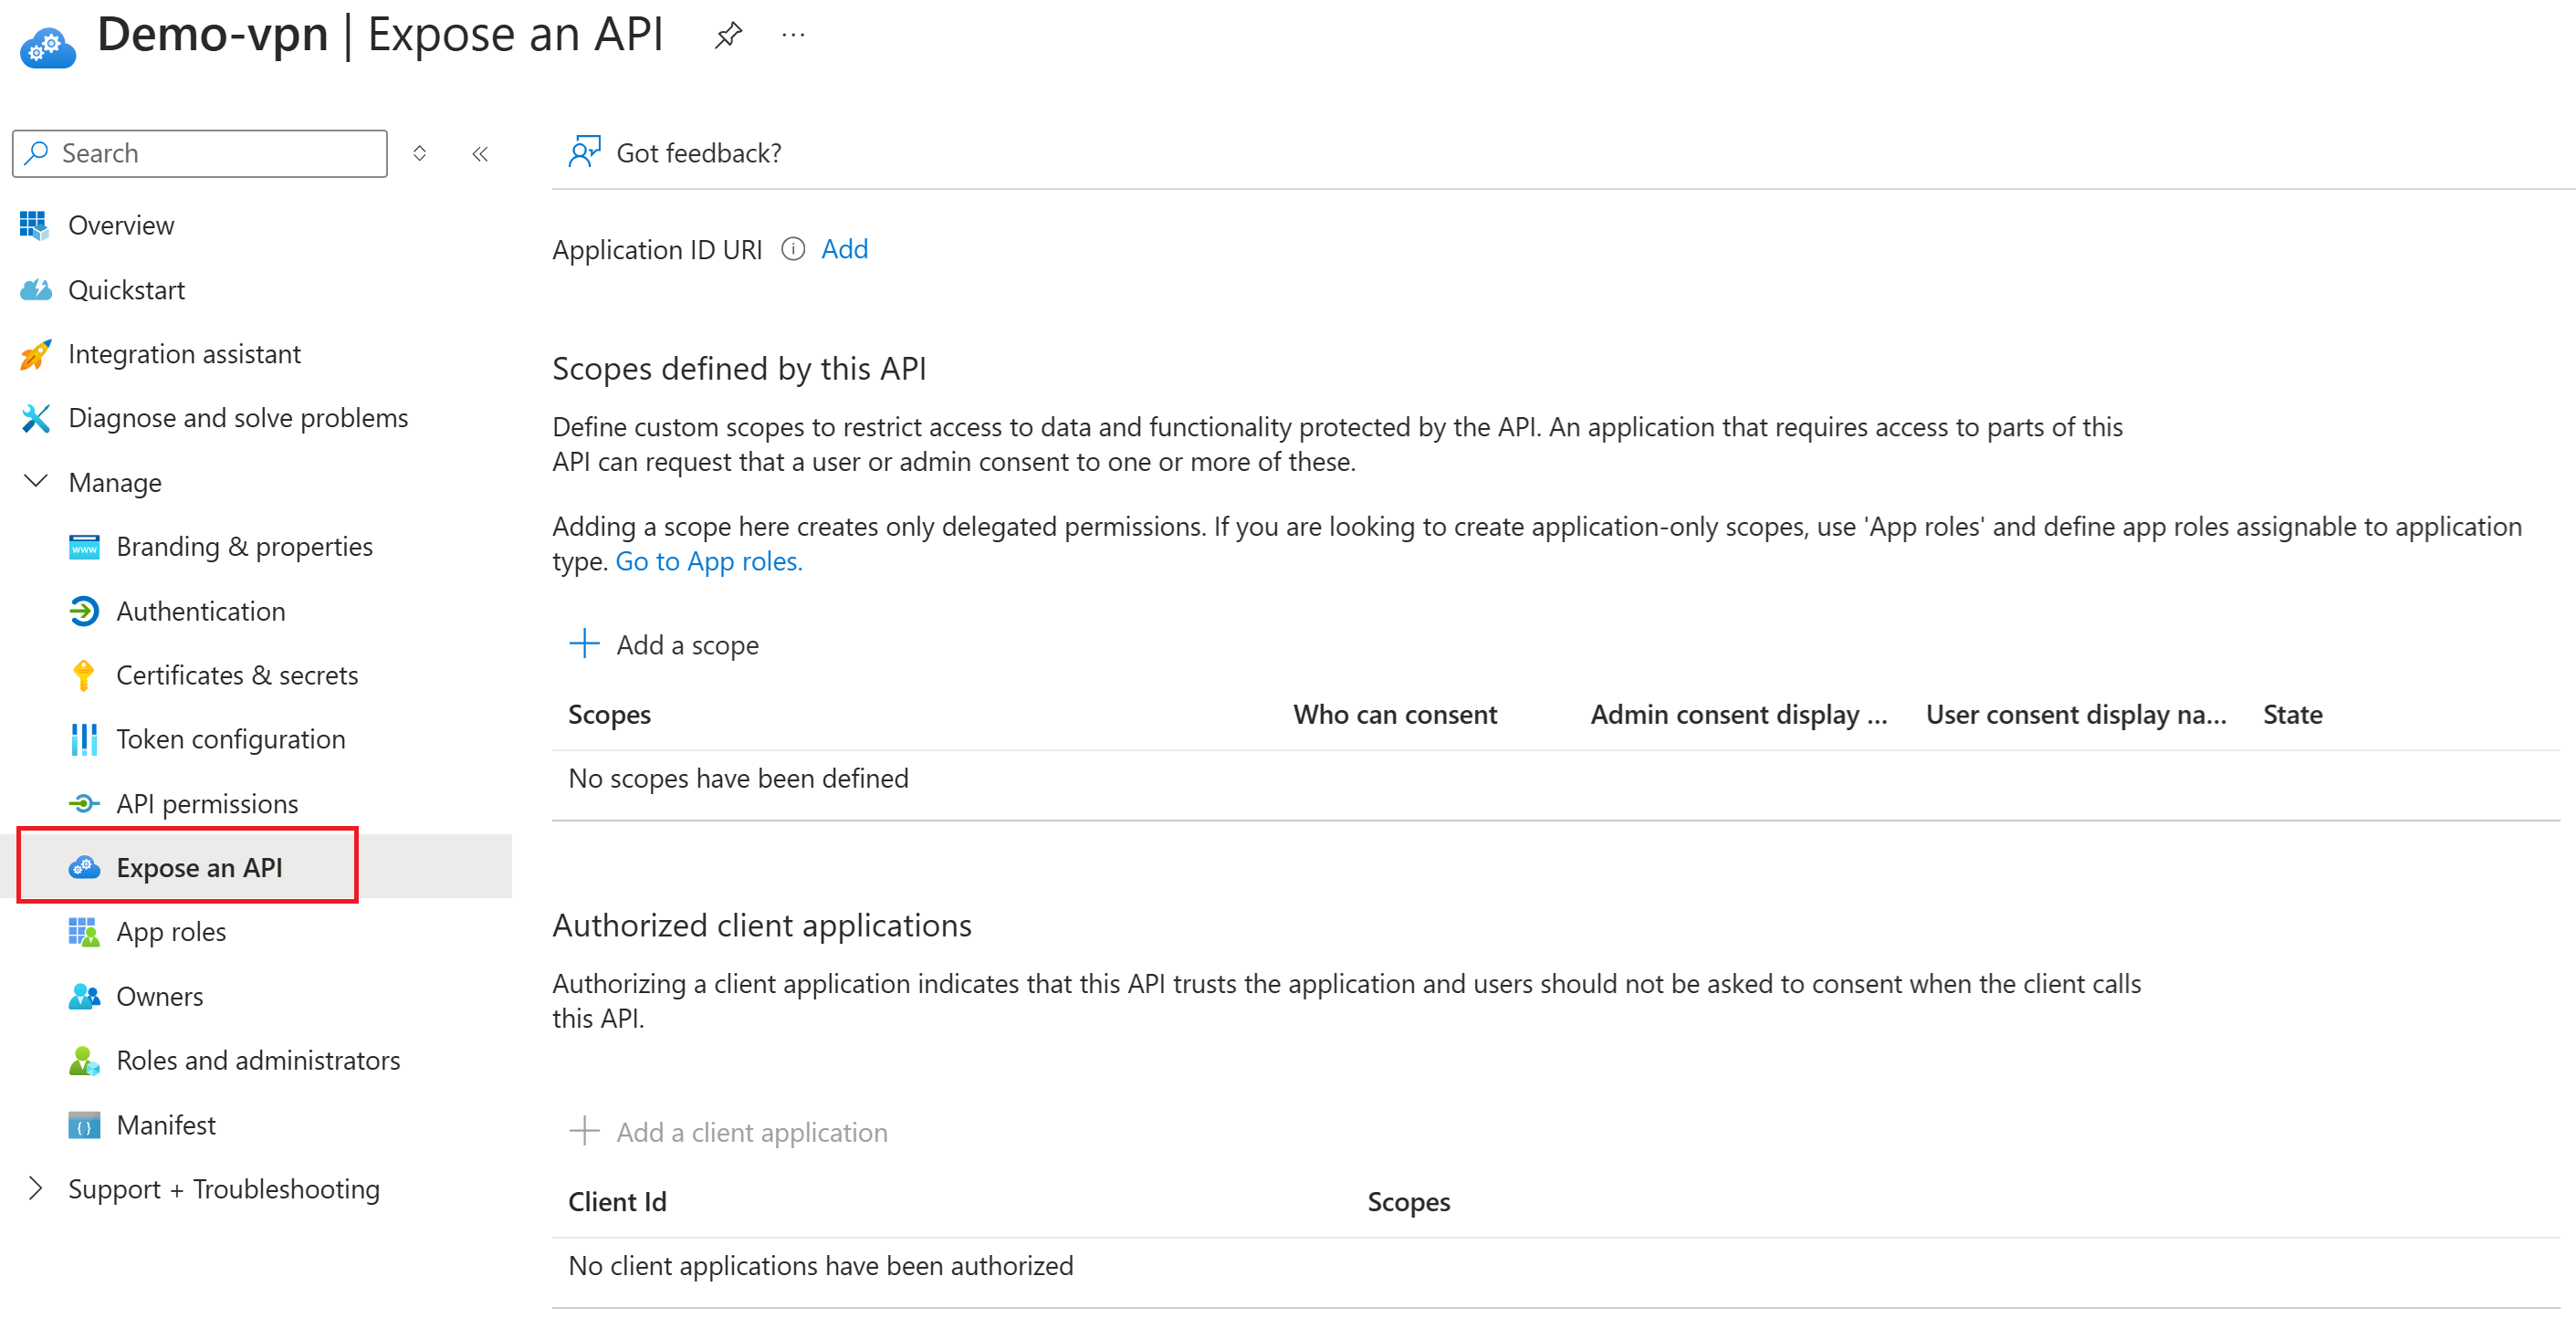Click the plus icon for Add a scope
Viewport: 2576px width, 1318px height.
point(584,643)
